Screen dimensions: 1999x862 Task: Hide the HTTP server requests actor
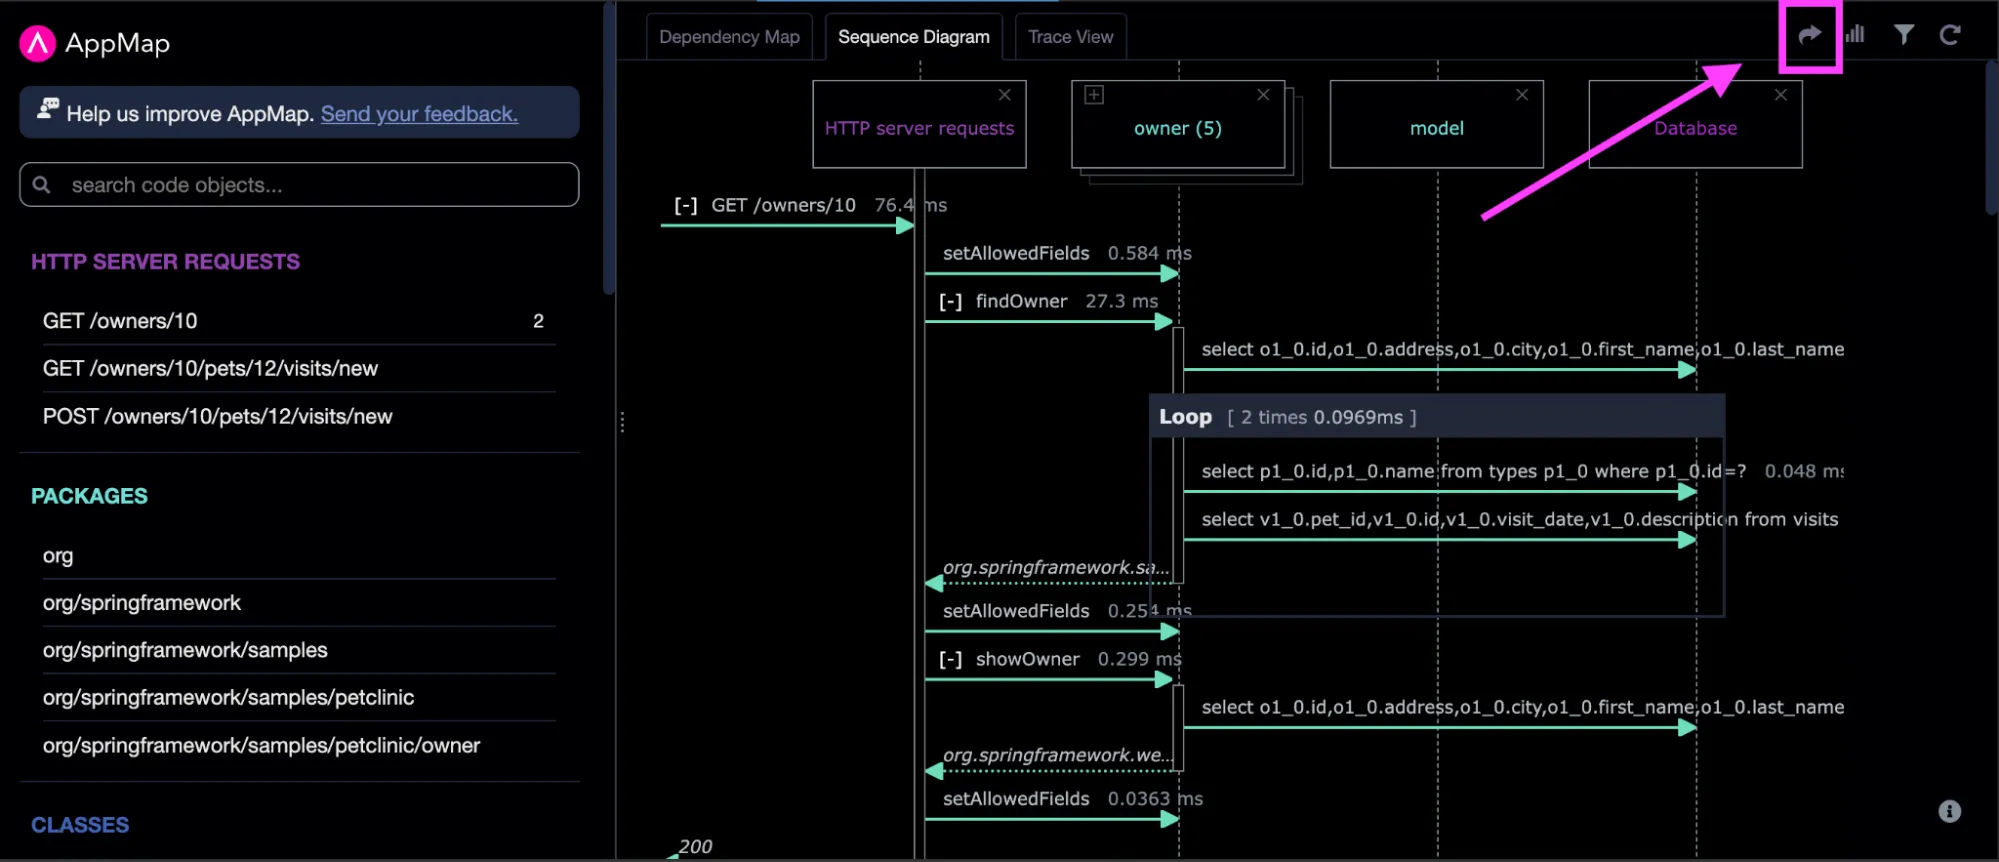pos(1005,95)
